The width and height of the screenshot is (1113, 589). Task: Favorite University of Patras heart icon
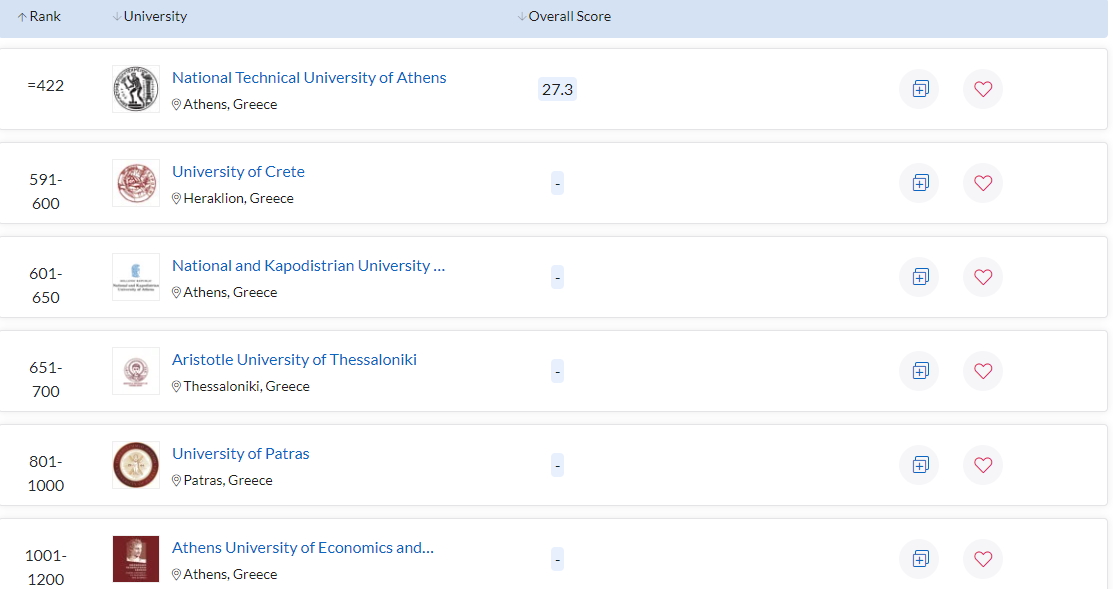[x=982, y=465]
